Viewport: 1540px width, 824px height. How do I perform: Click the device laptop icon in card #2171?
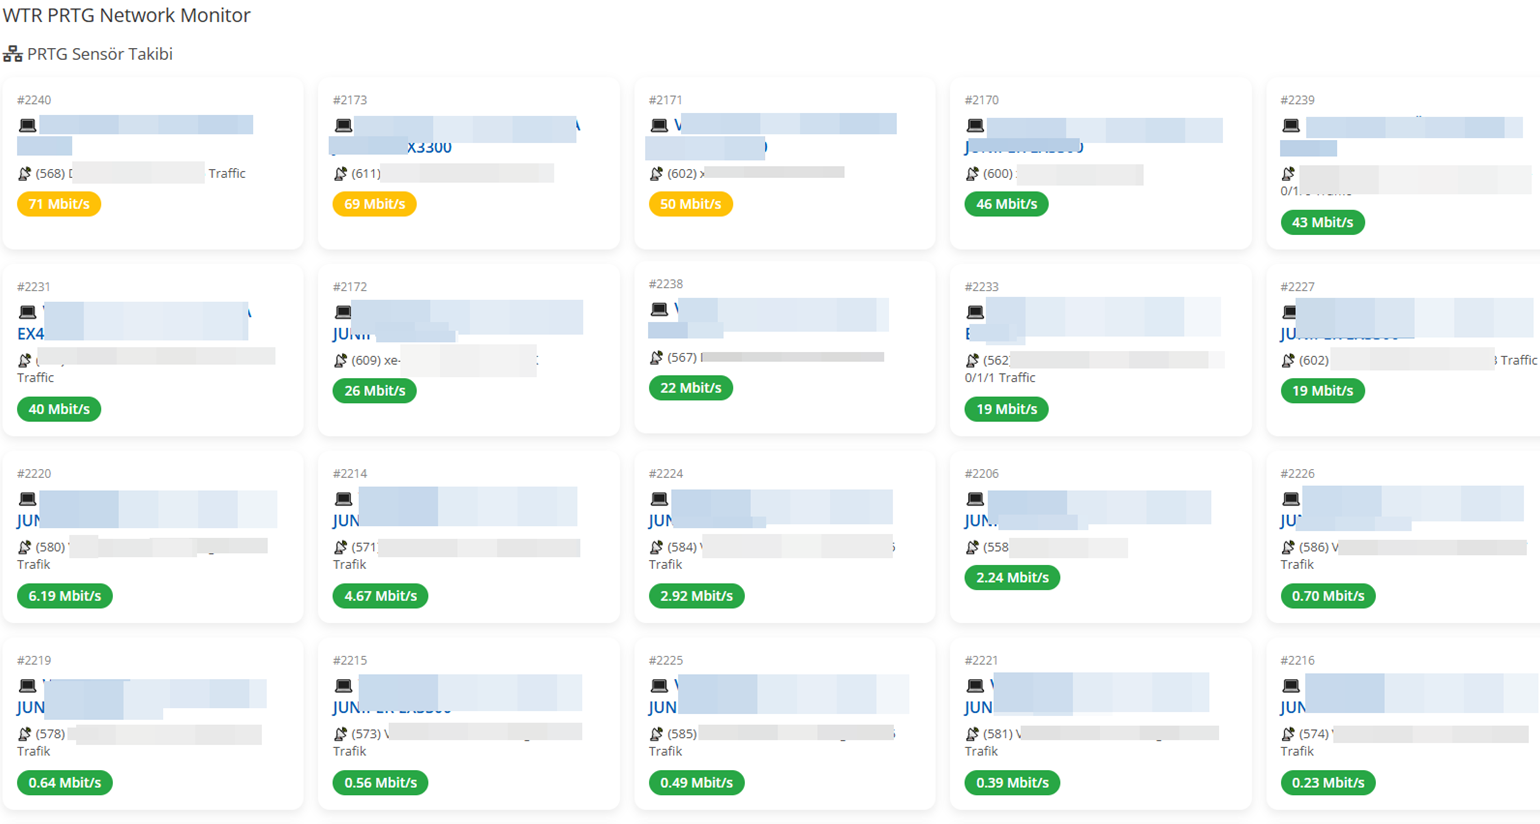coord(659,126)
